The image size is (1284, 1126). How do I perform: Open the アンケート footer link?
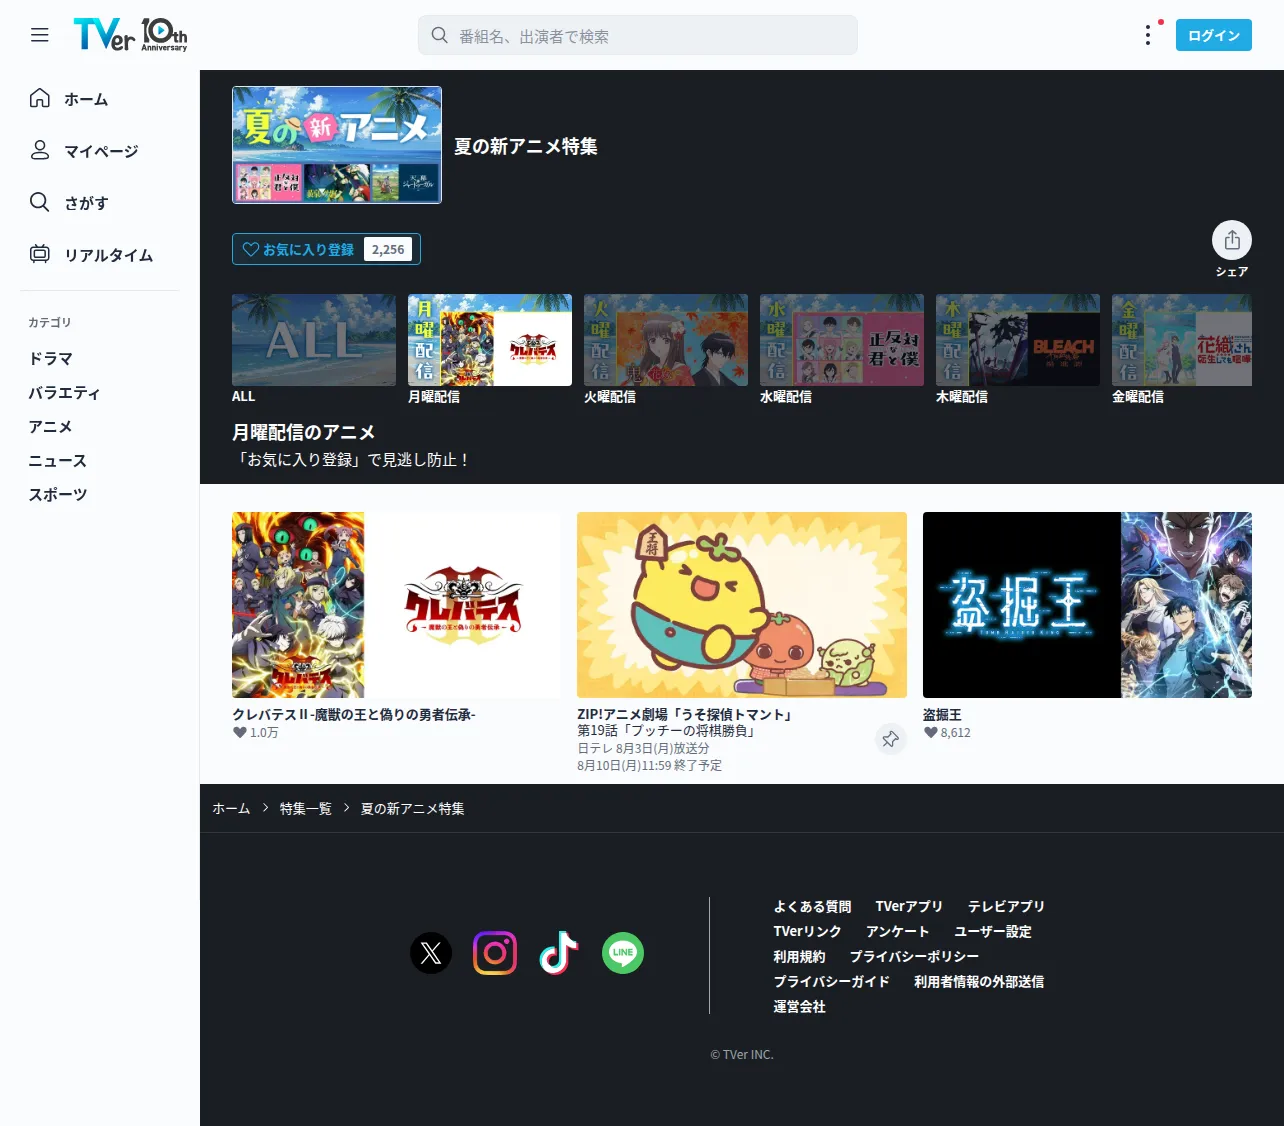pyautogui.click(x=898, y=931)
